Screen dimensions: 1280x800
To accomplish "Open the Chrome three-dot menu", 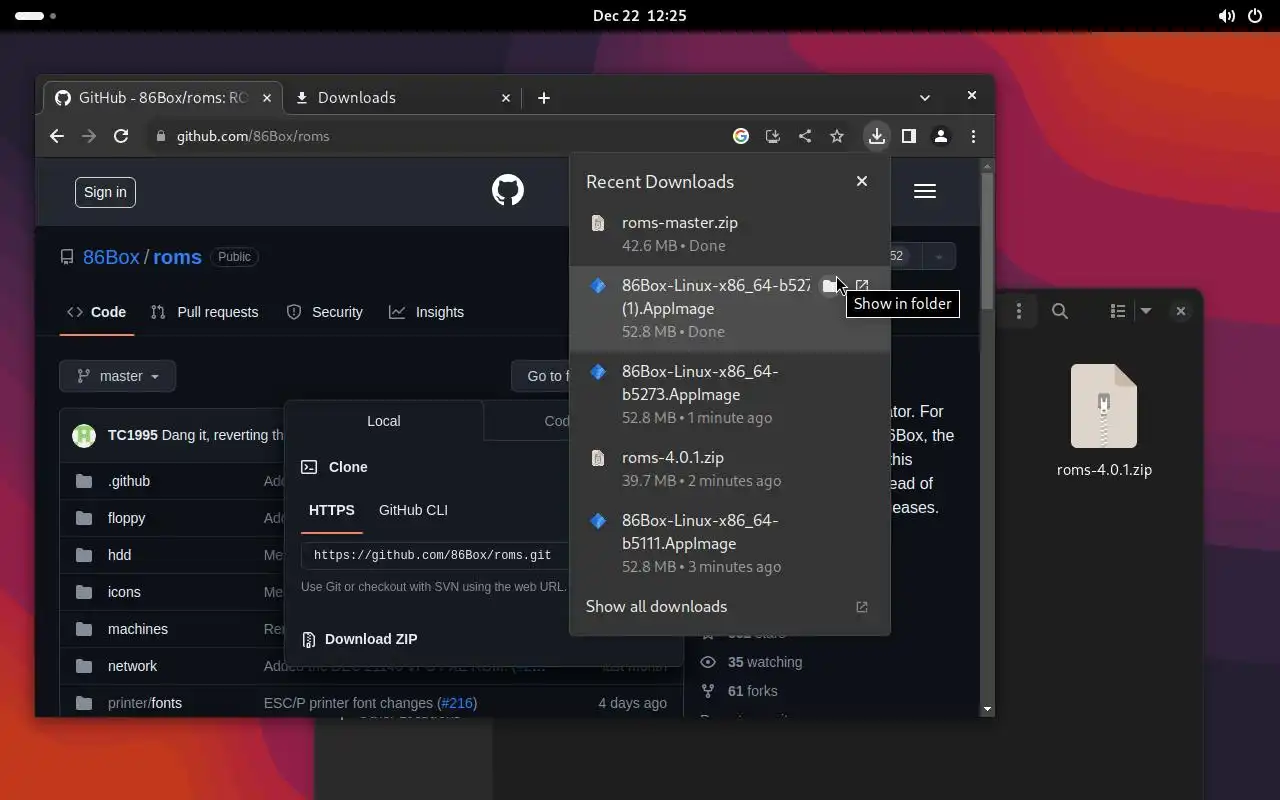I will (973, 136).
